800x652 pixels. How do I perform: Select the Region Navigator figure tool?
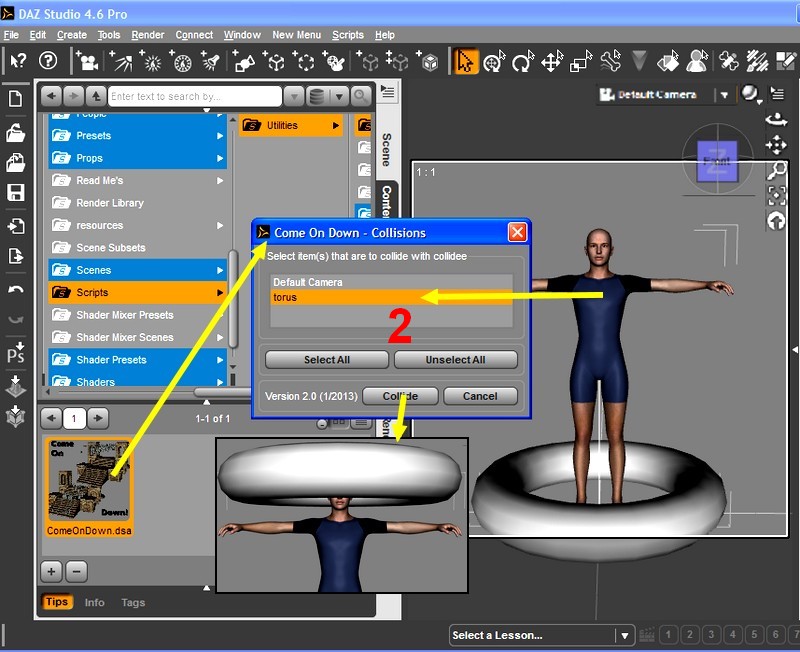pos(697,61)
